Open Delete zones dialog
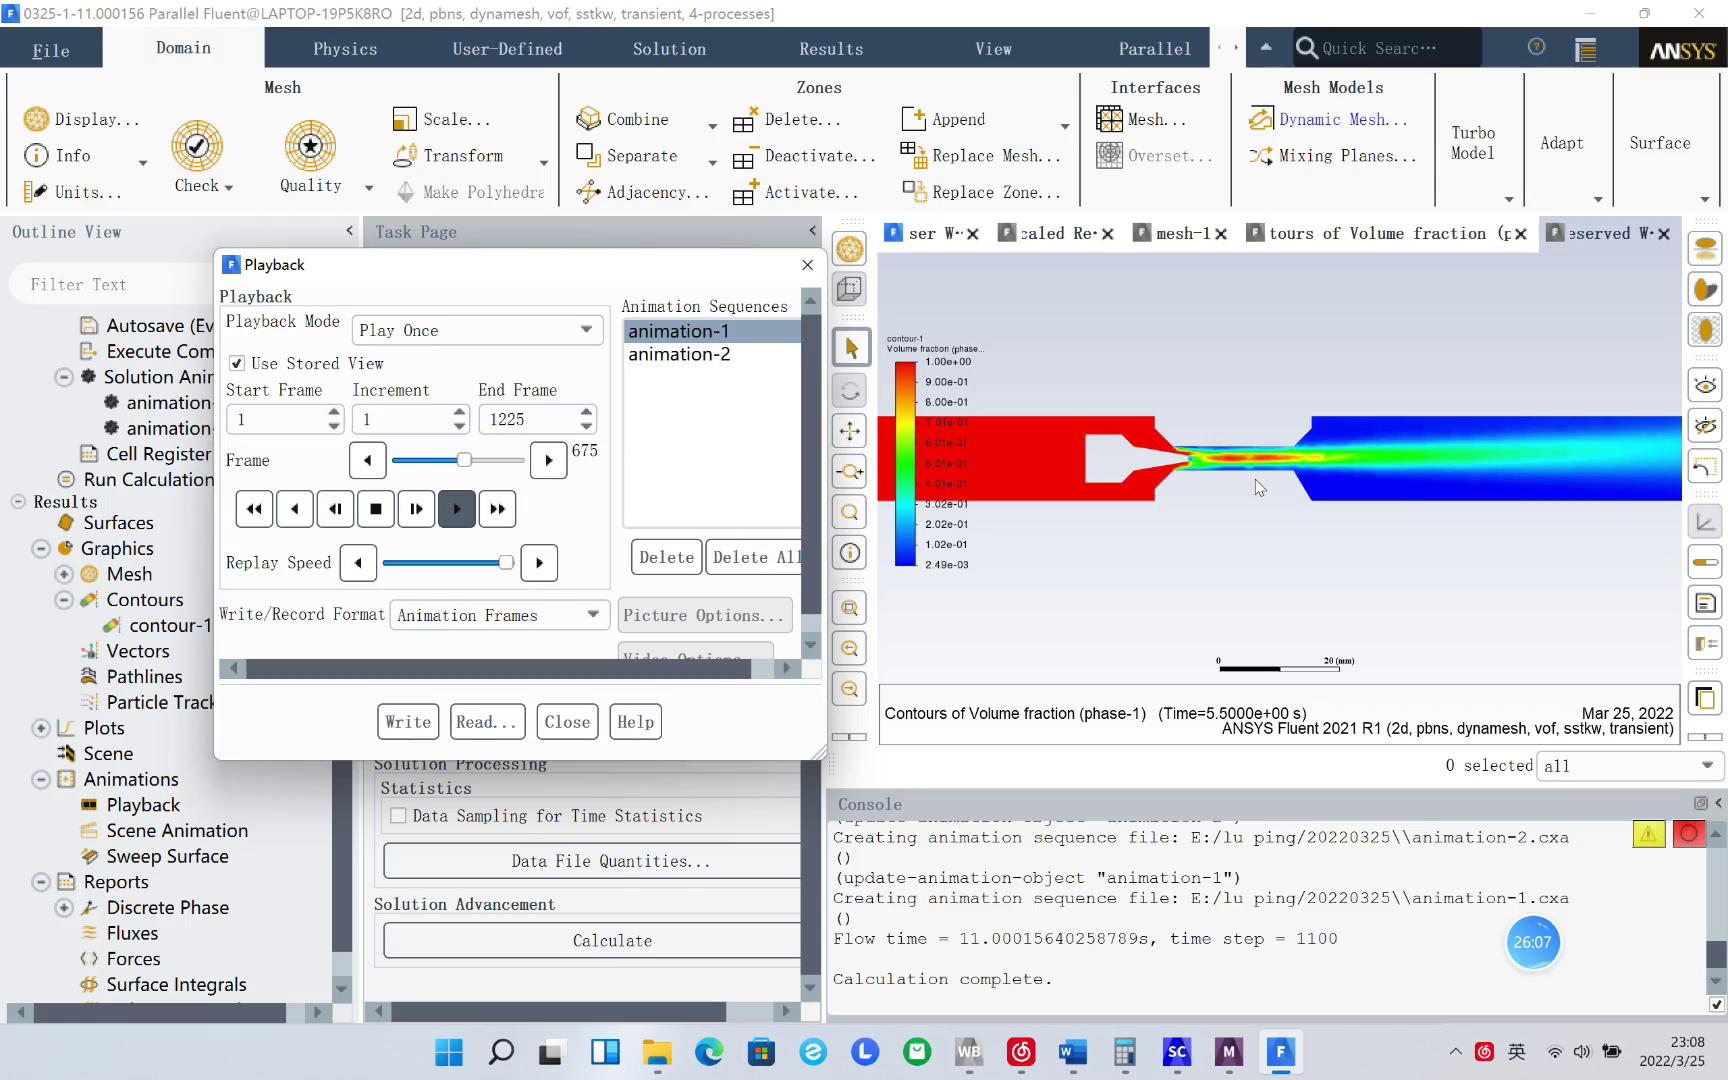The width and height of the screenshot is (1728, 1080). point(786,119)
